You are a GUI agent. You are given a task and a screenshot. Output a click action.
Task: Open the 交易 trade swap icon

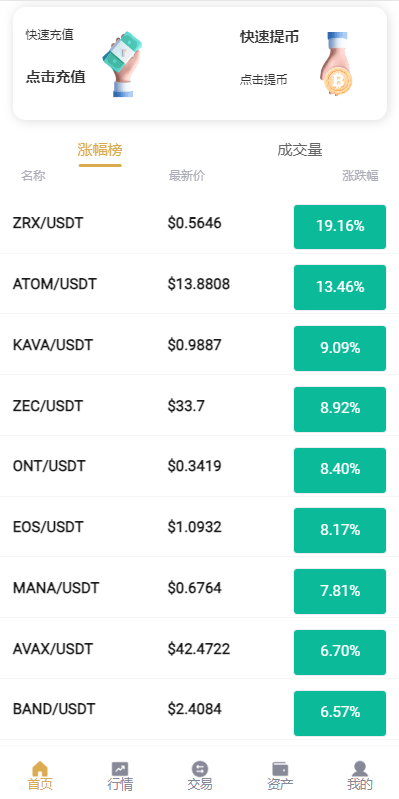tap(200, 768)
